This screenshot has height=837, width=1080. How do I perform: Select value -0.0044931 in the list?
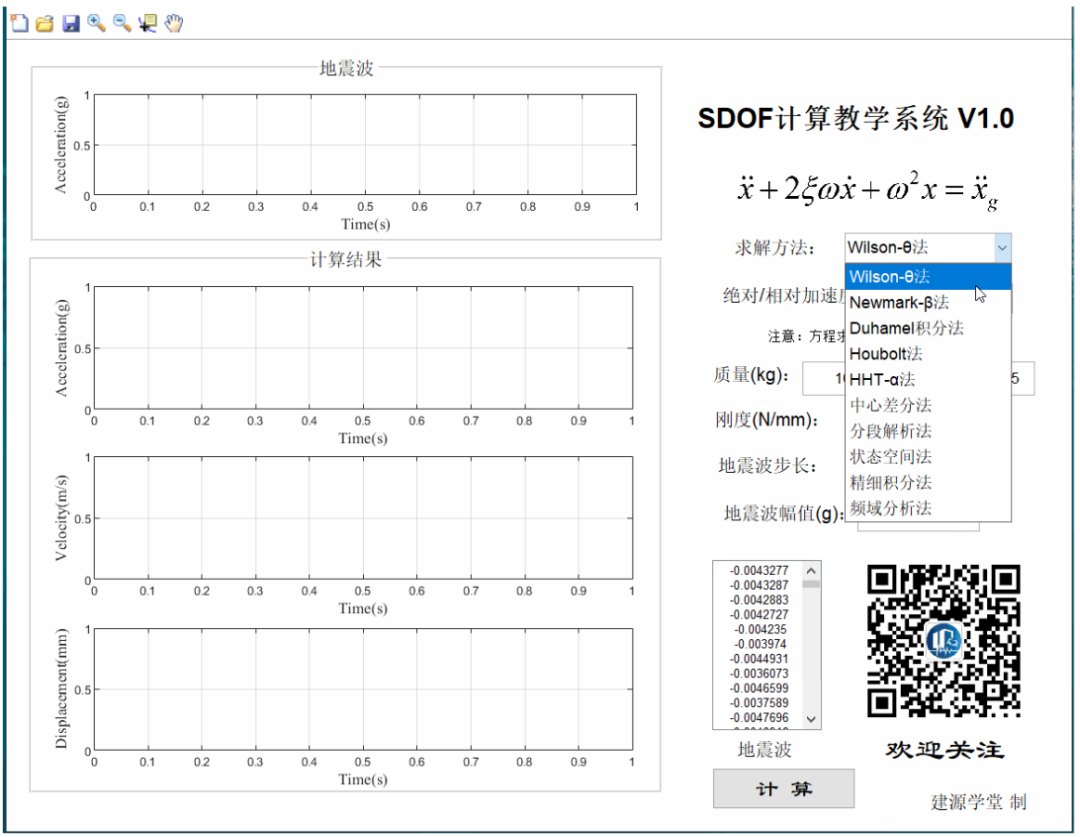759,659
